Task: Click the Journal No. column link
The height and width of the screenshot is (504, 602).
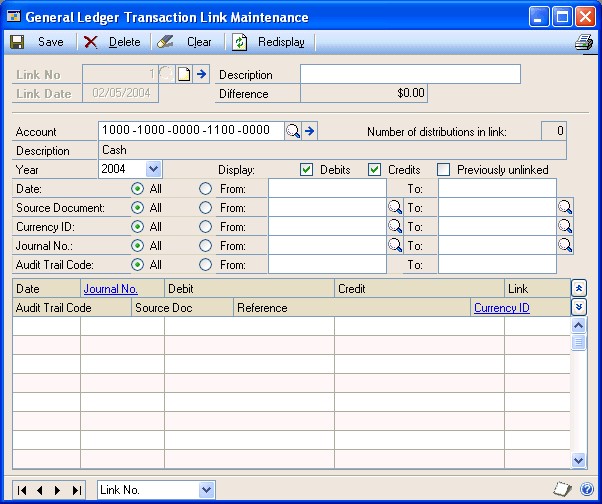Action: [x=111, y=289]
